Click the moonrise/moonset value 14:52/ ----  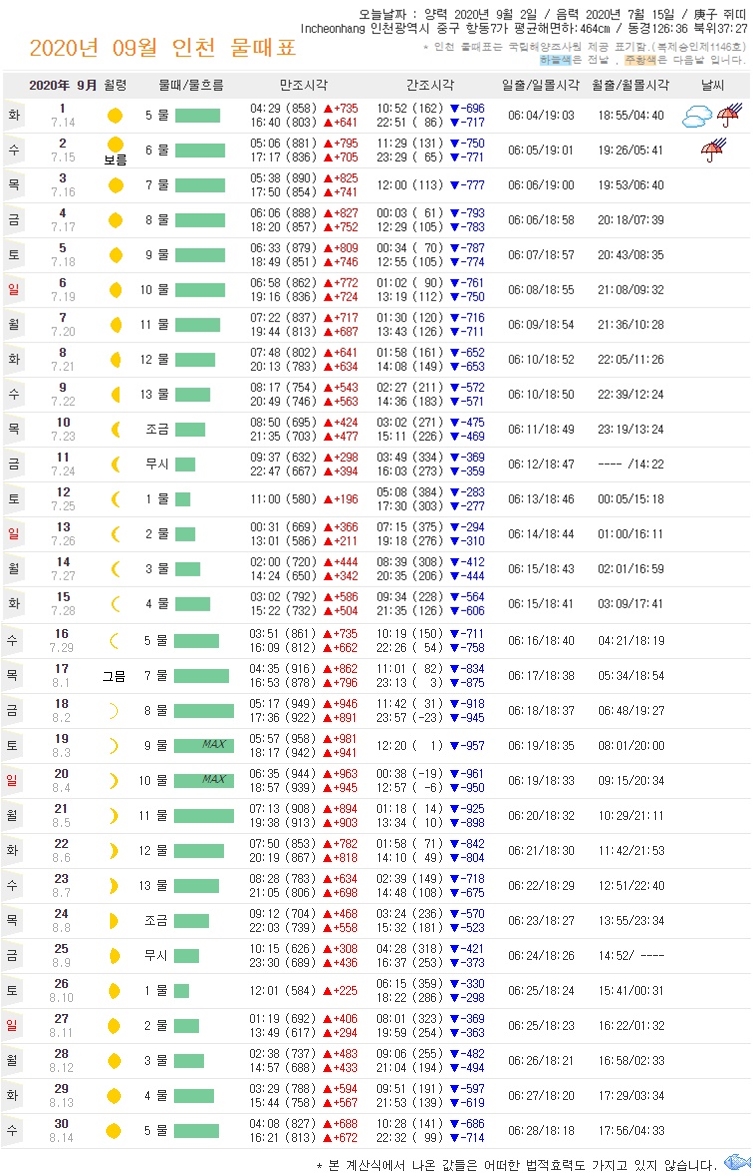pyautogui.click(x=631, y=956)
